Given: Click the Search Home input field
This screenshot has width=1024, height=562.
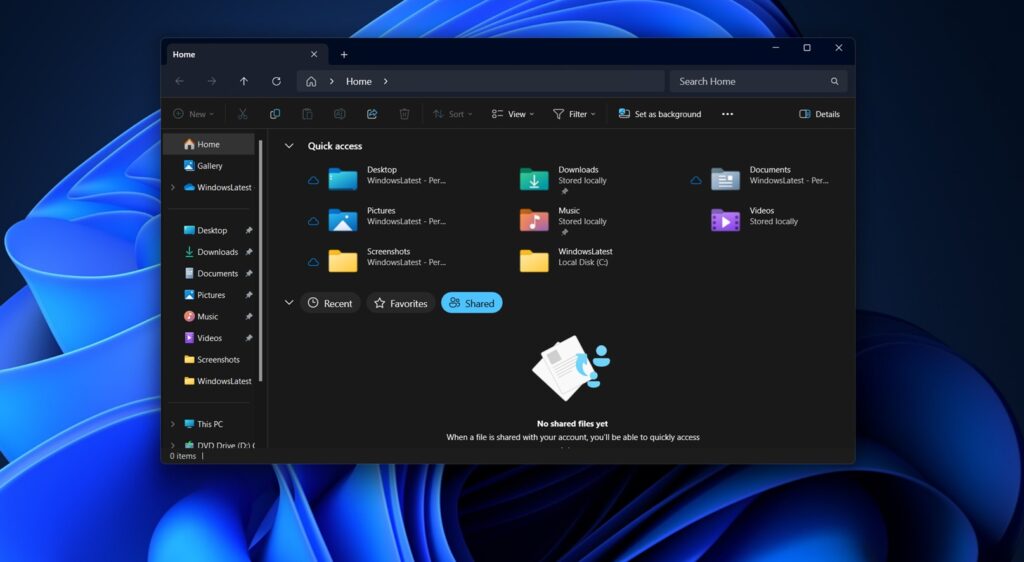Looking at the screenshot, I should [x=750, y=81].
